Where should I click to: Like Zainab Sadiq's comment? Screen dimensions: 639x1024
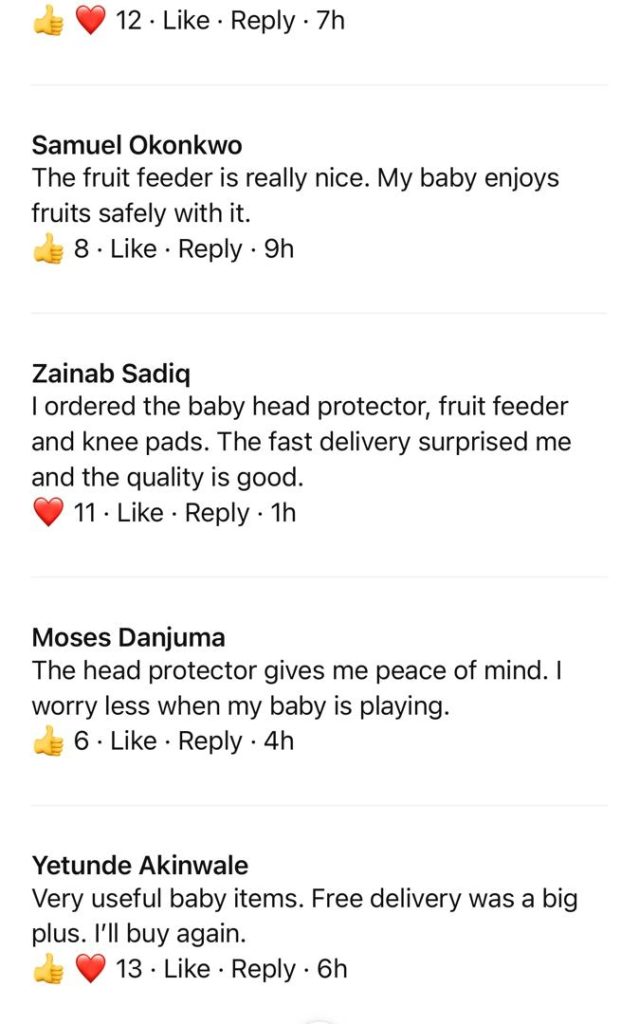click(x=140, y=514)
